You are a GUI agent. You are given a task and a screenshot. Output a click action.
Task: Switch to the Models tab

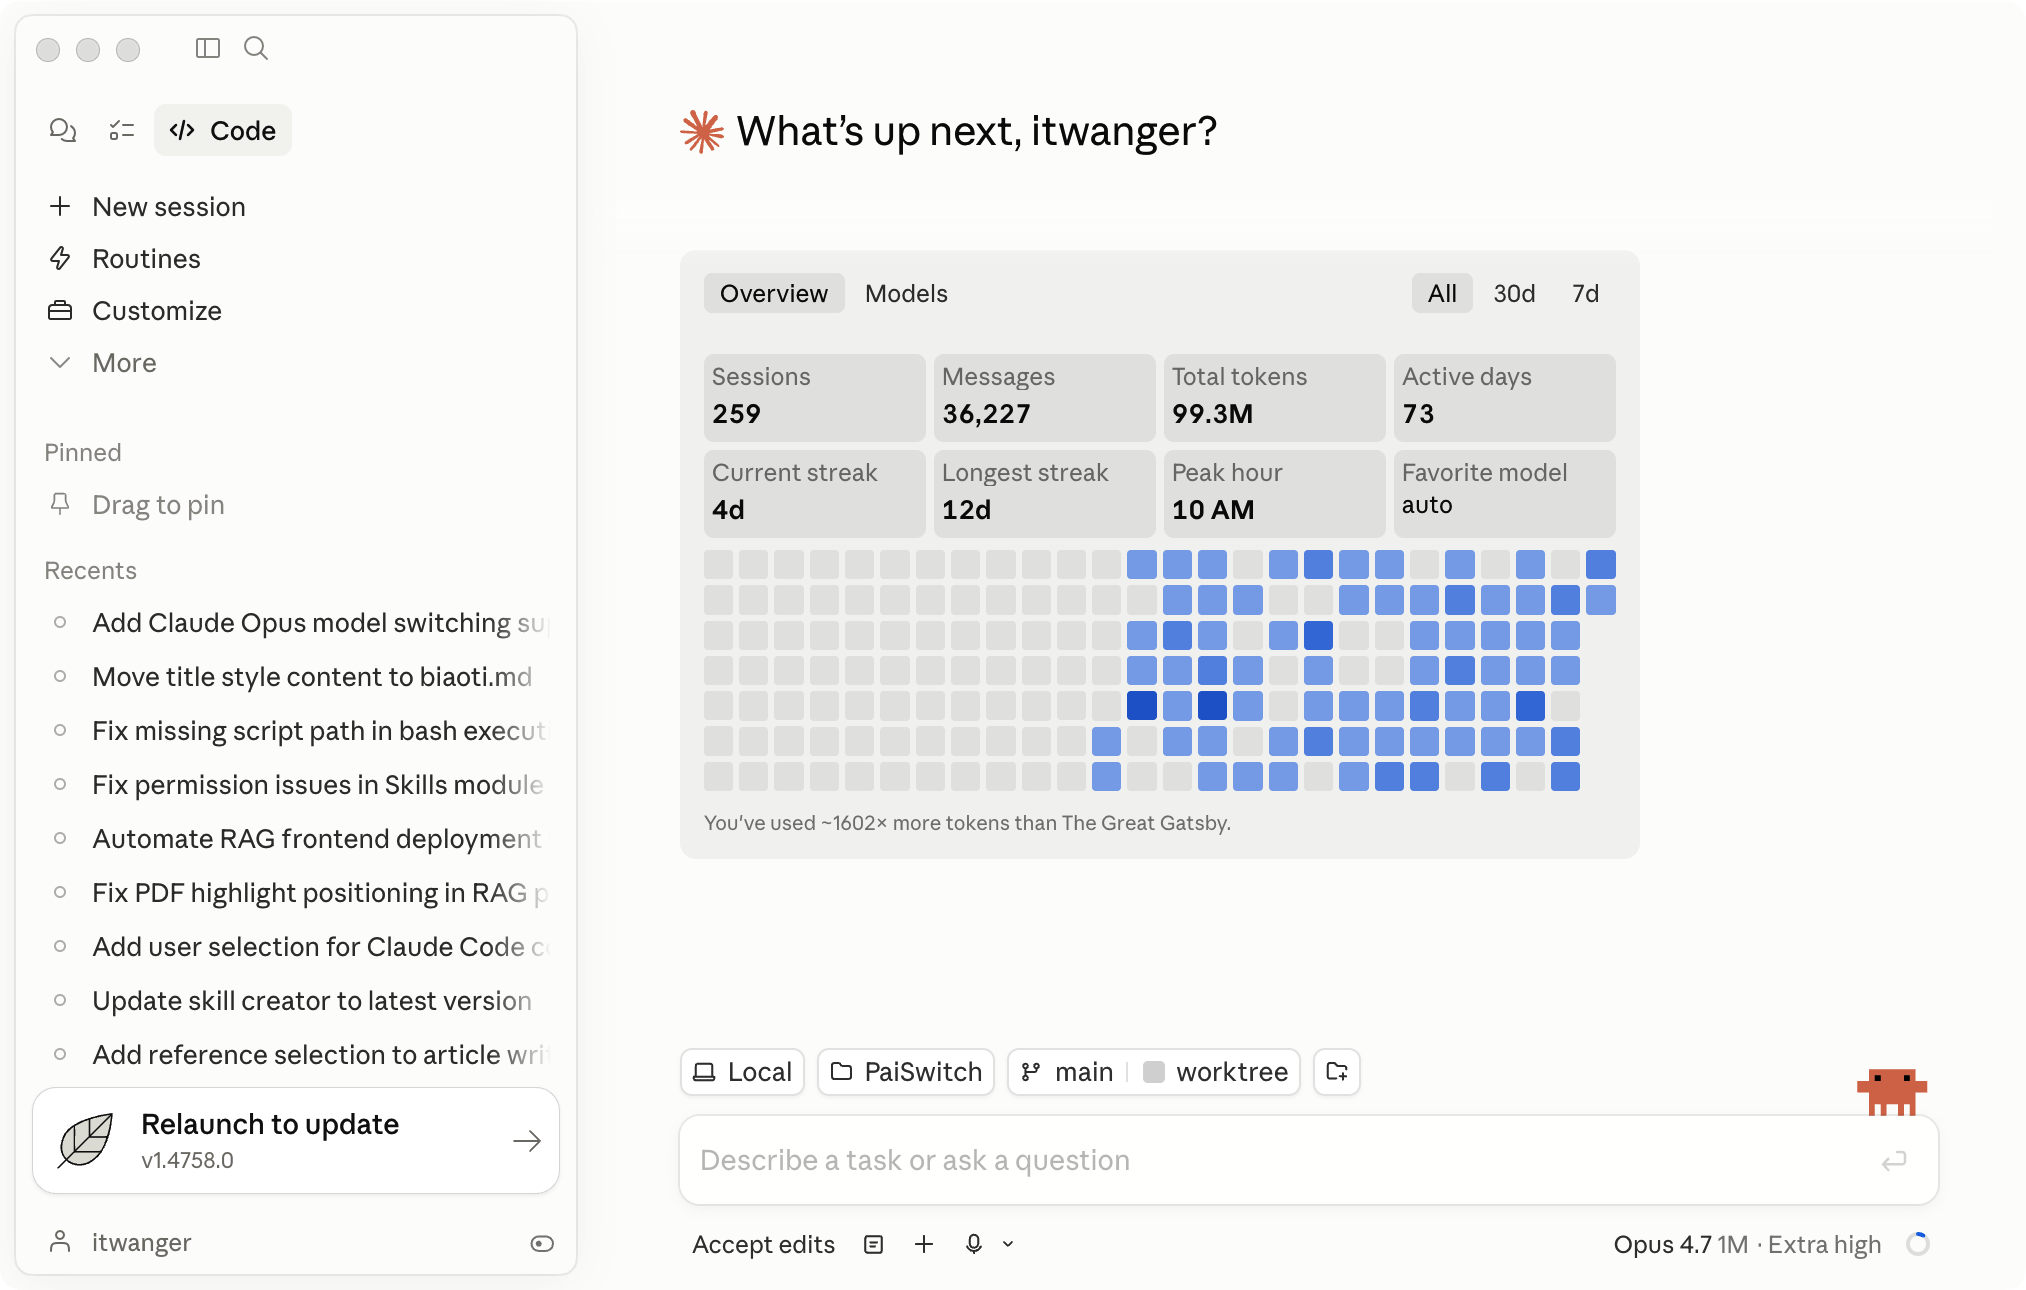(x=906, y=293)
